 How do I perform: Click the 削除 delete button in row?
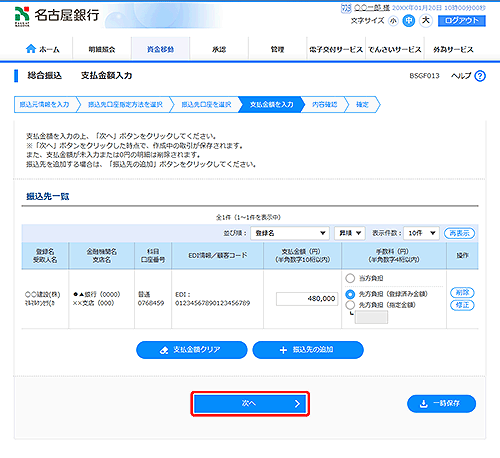(x=462, y=292)
